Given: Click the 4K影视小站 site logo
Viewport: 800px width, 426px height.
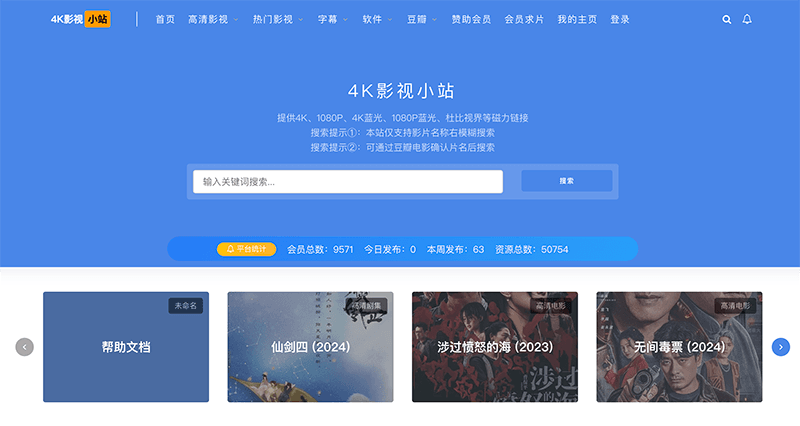Looking at the screenshot, I should pyautogui.click(x=81, y=19).
